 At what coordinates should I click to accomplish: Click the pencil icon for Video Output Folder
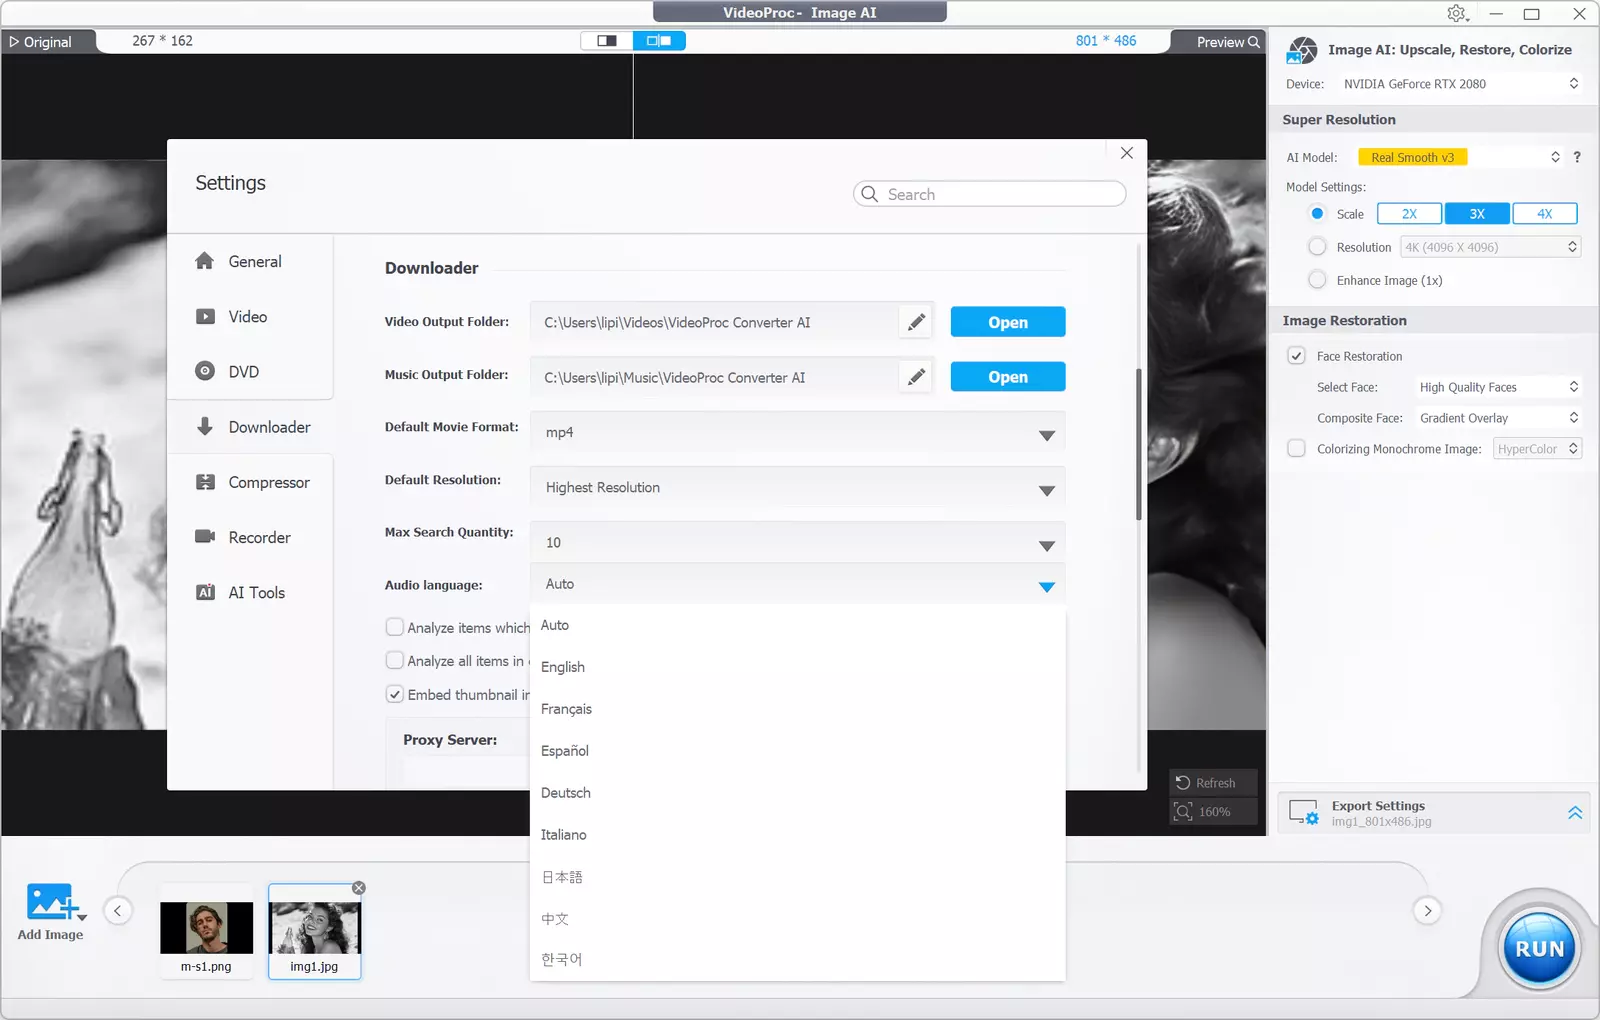(x=916, y=322)
